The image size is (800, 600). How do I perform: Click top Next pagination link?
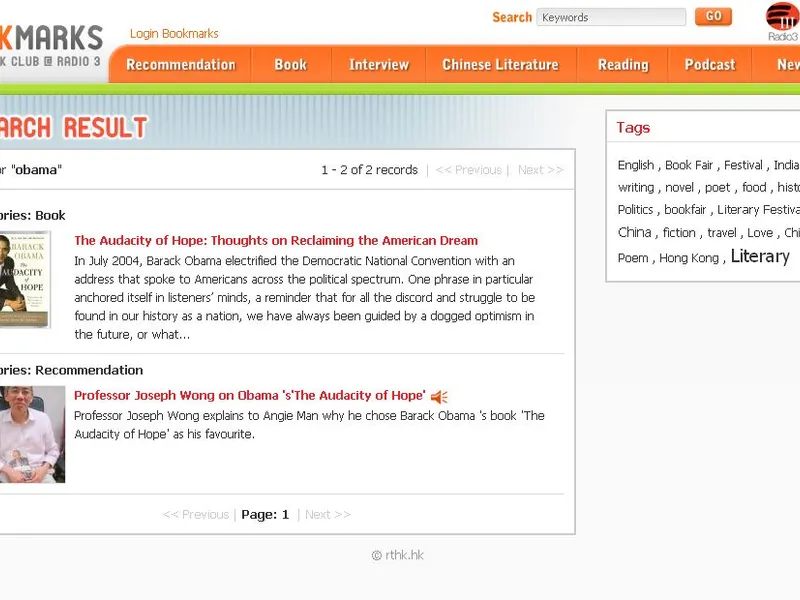(x=541, y=170)
